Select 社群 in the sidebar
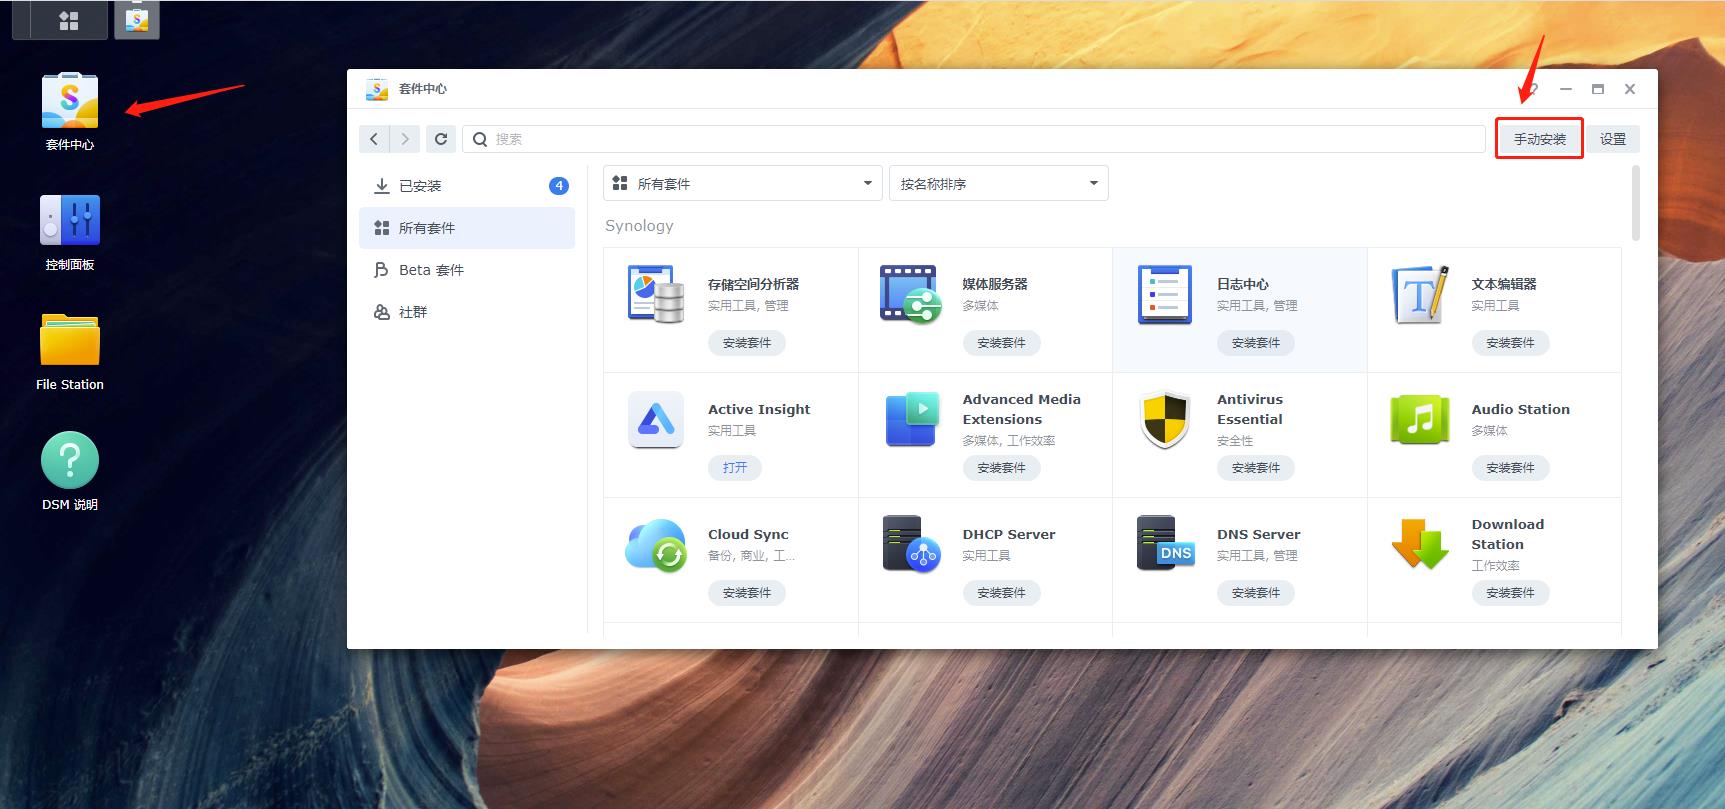Screen dimensions: 1725x809 click(x=467, y=312)
